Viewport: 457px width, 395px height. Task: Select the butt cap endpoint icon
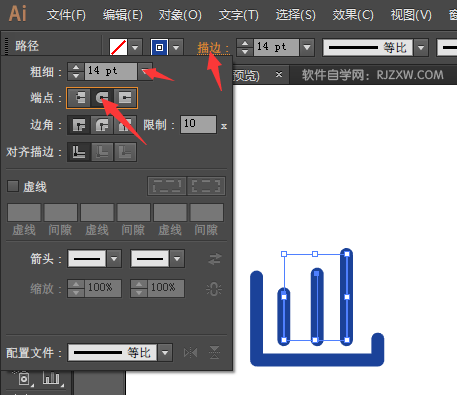click(79, 98)
